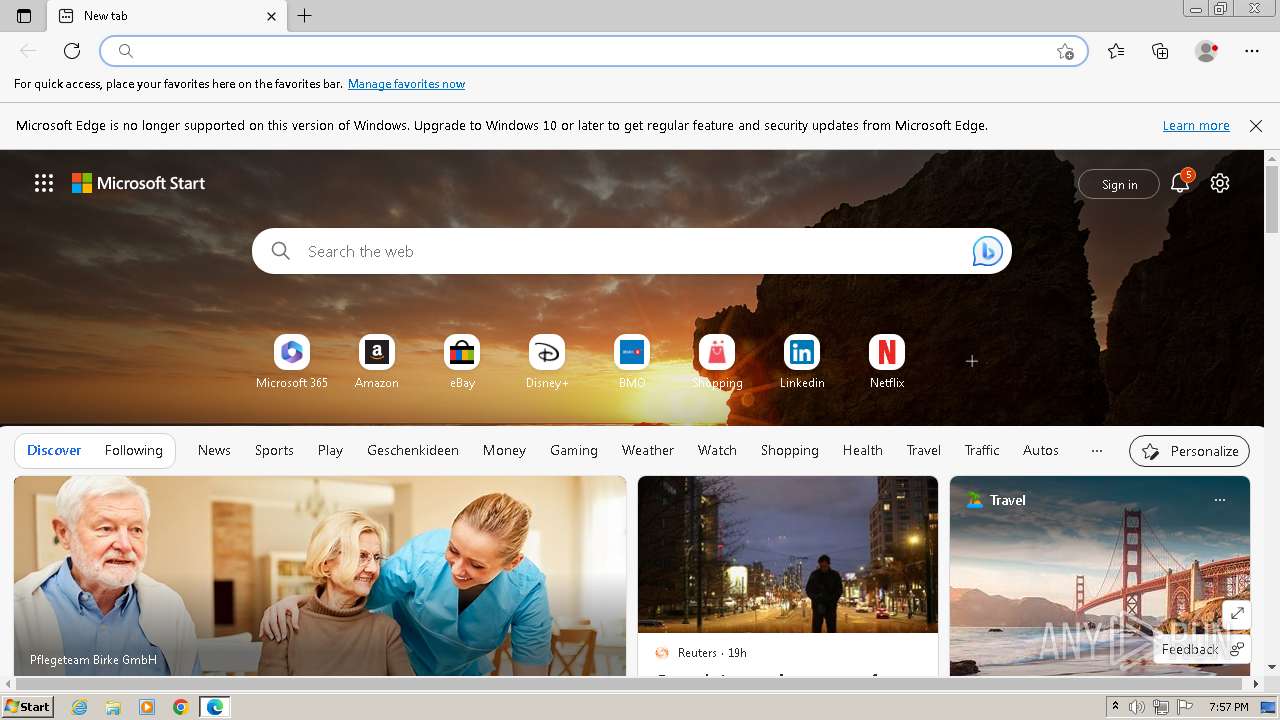Open the Reuters news article photo

click(x=788, y=554)
